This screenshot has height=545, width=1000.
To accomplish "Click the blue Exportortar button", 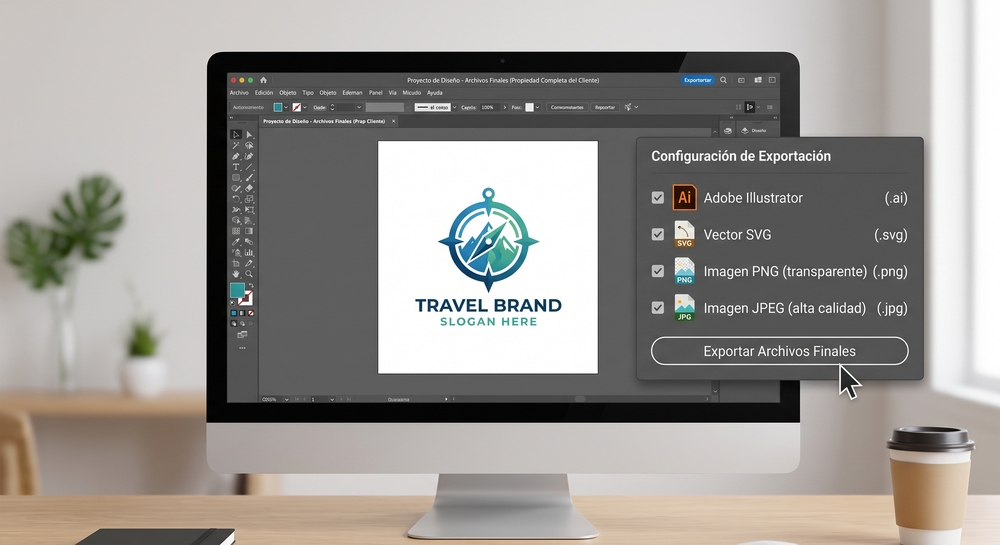I will pos(698,80).
